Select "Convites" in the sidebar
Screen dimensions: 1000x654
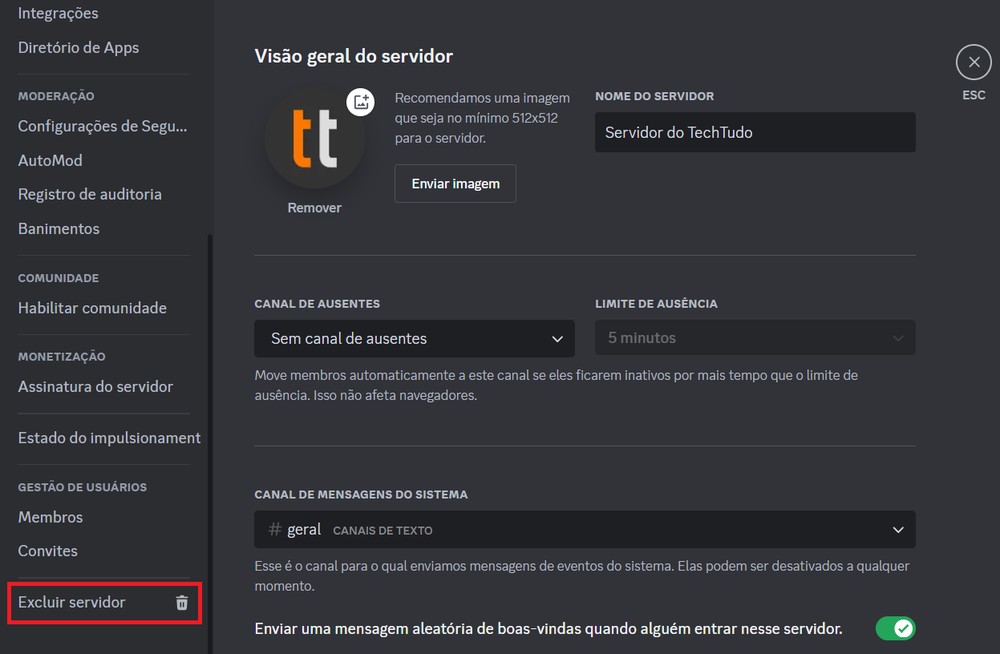point(48,551)
